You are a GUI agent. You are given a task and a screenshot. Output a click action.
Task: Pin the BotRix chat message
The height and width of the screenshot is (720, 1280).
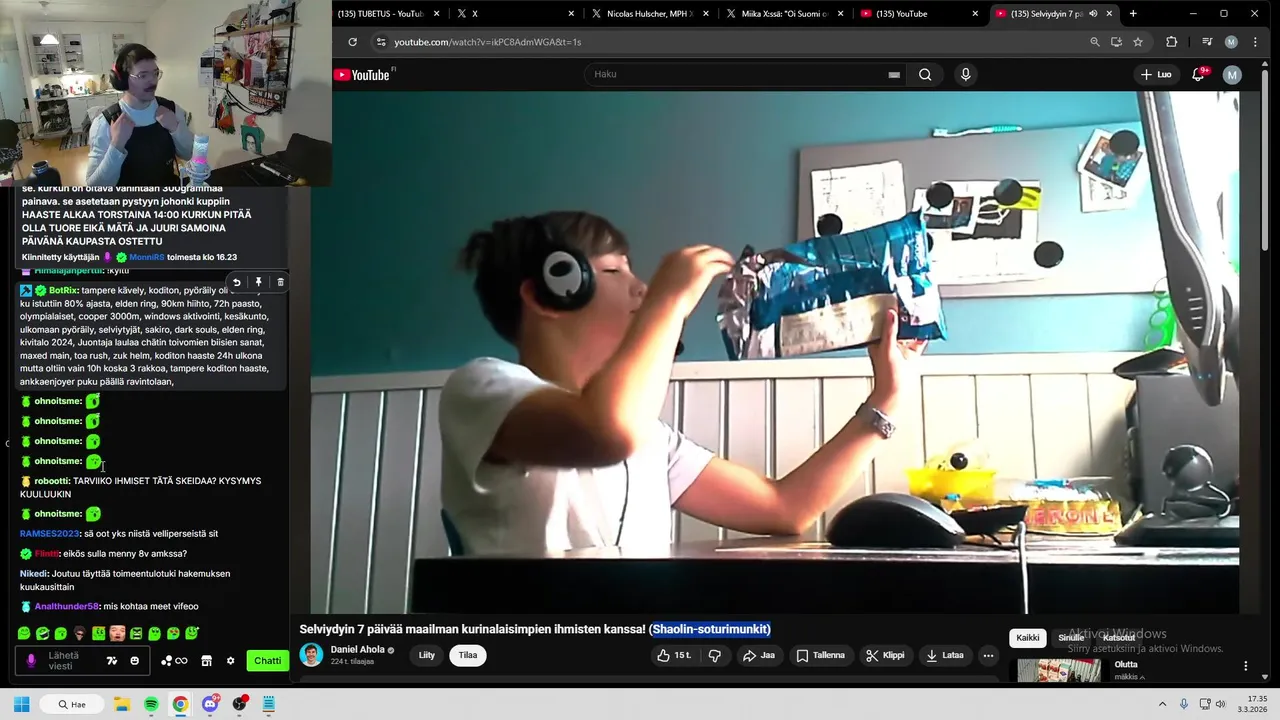(x=258, y=282)
